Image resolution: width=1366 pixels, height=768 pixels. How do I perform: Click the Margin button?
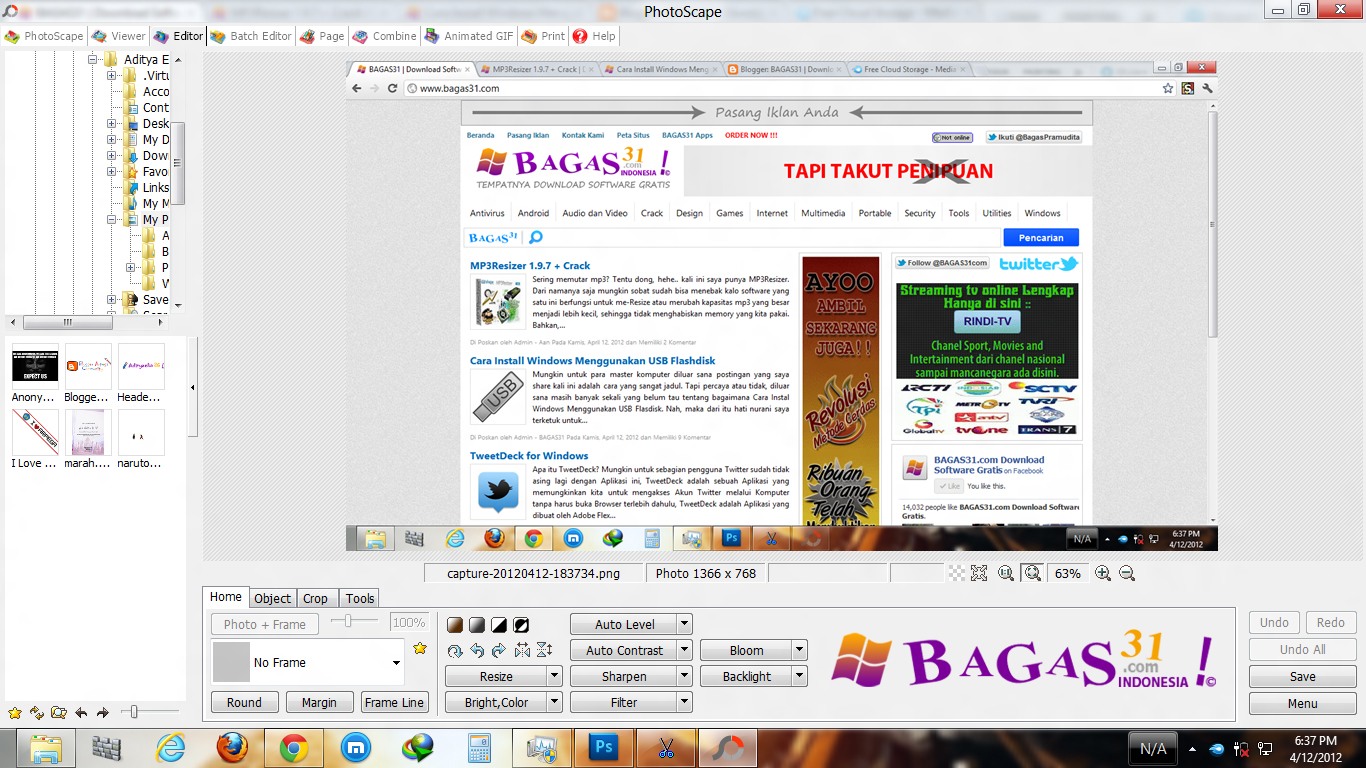(x=319, y=702)
